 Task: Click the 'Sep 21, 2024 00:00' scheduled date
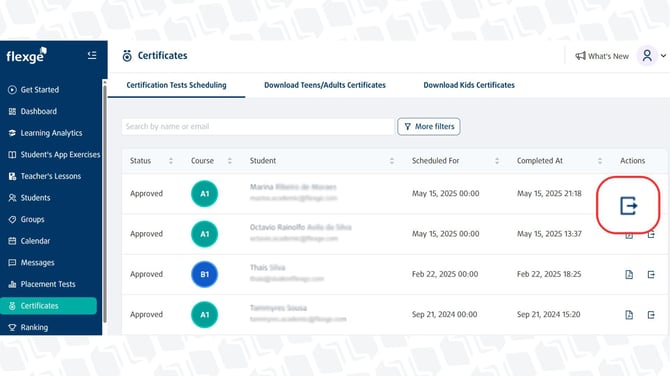tap(444, 314)
